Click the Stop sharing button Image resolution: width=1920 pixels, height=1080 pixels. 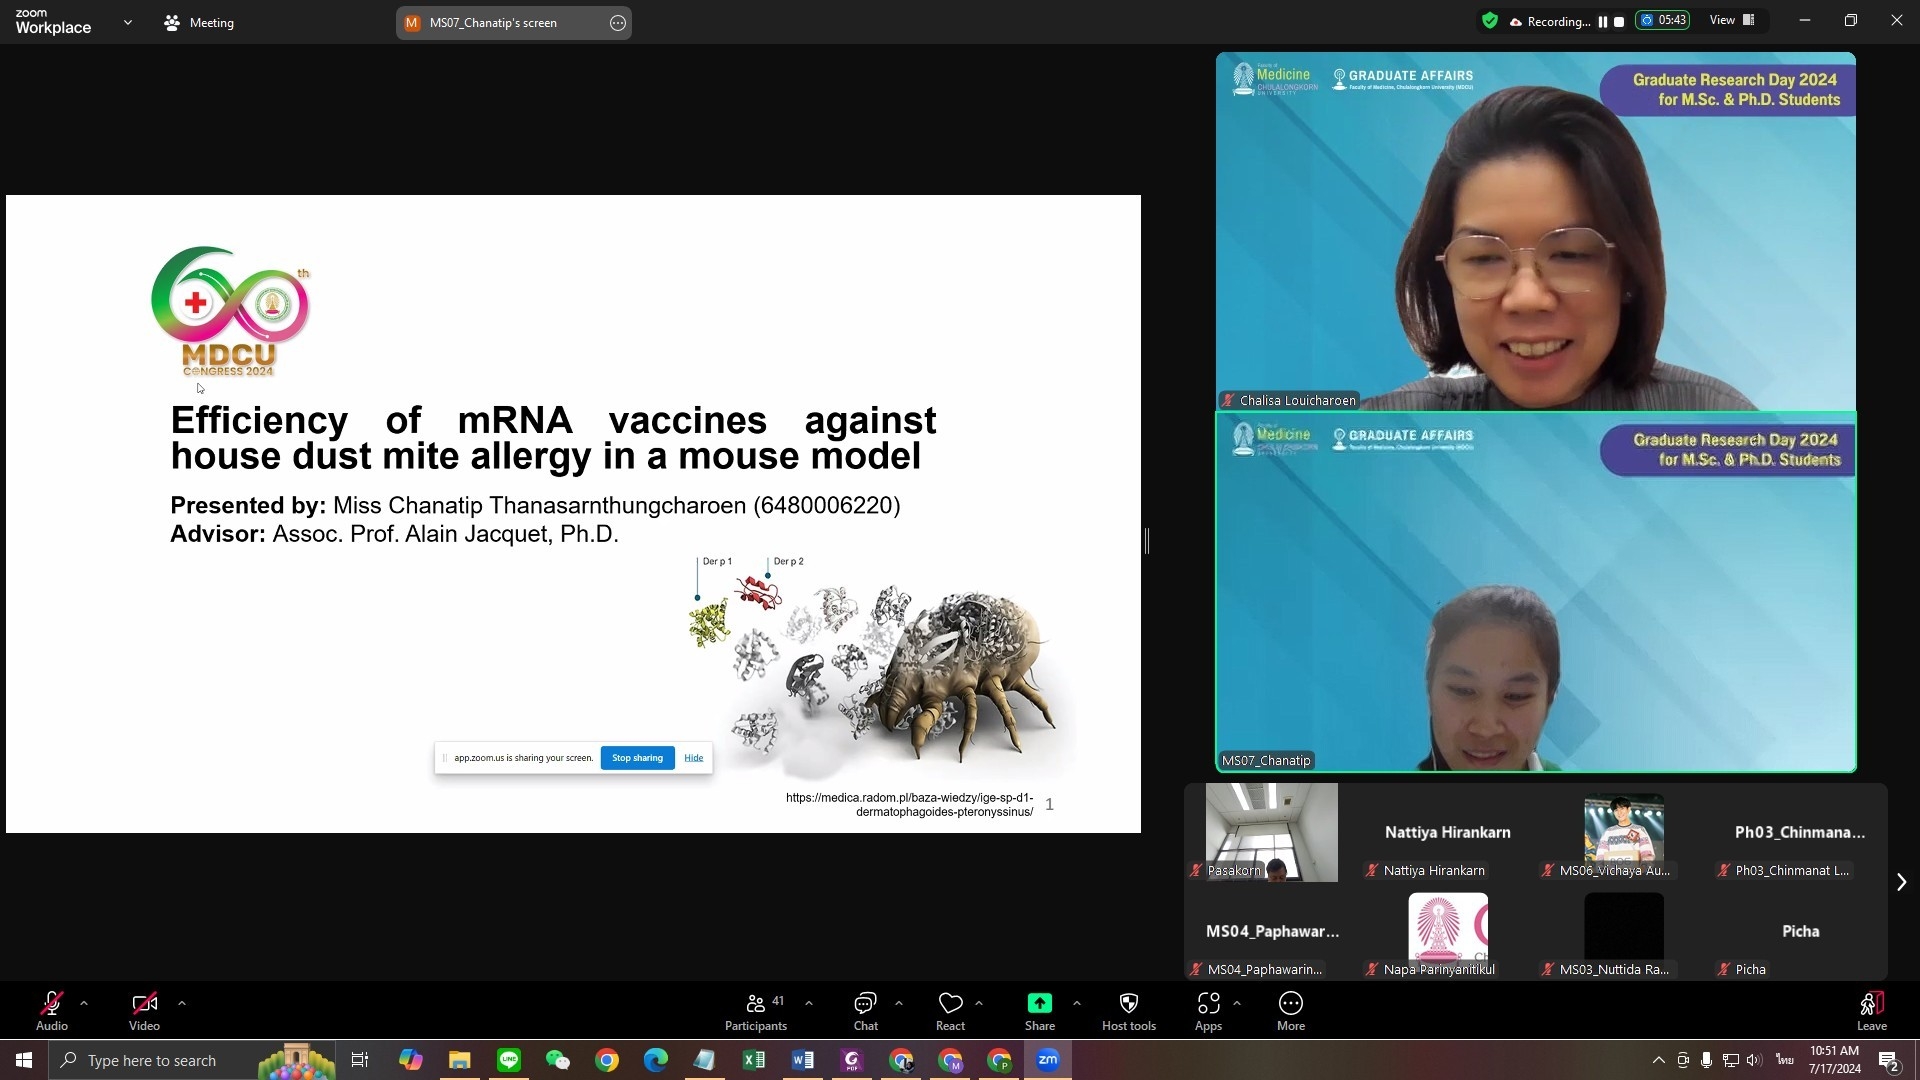(637, 758)
